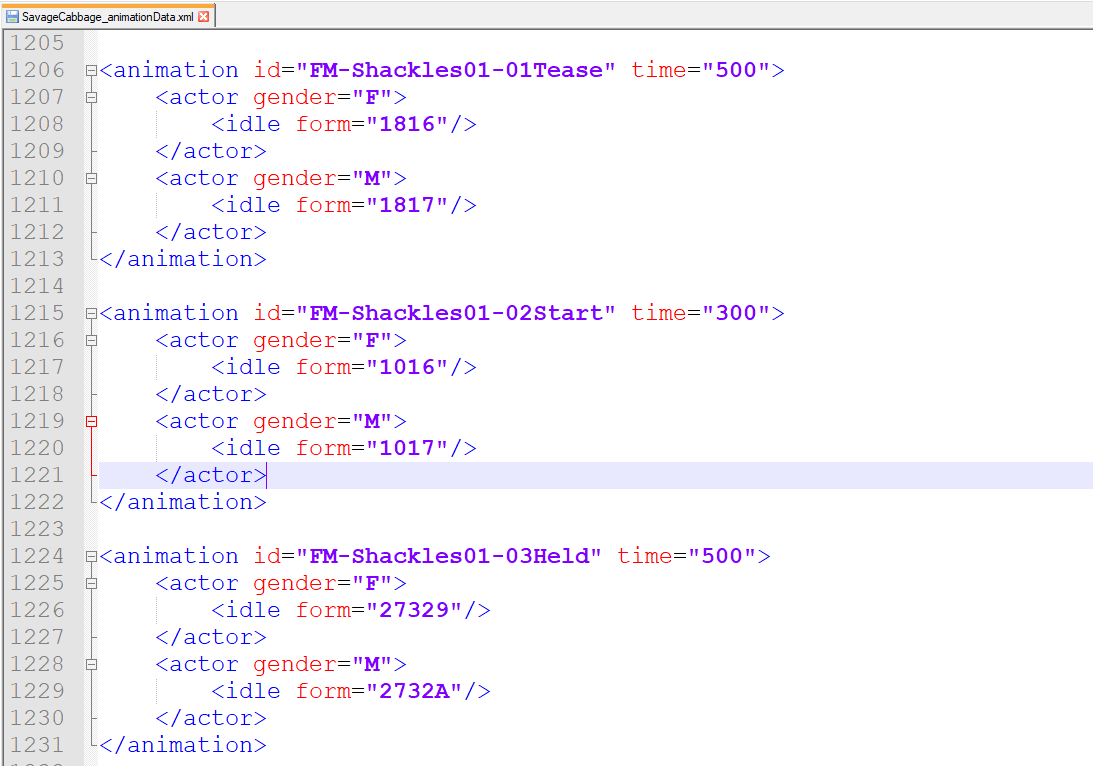Close the SavageCabbage_animationData.xml tab

pyautogui.click(x=204, y=17)
